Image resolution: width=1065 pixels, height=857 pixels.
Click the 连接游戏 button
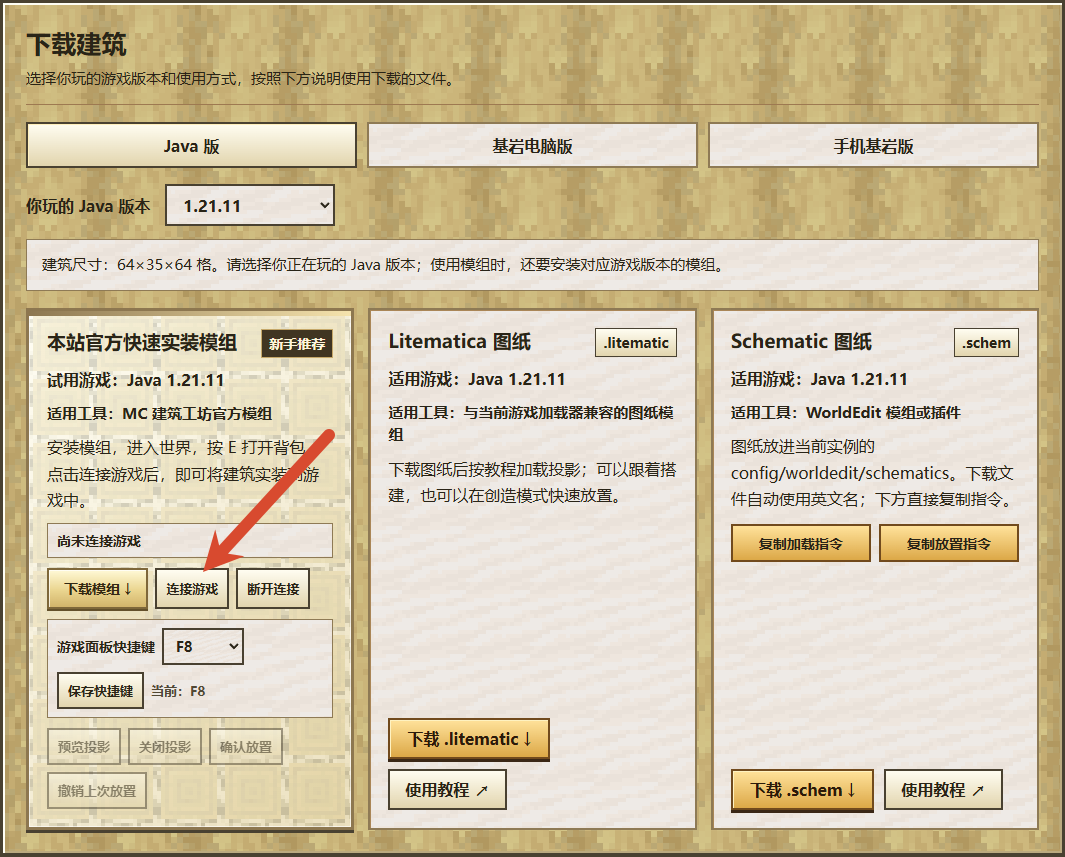(x=192, y=589)
